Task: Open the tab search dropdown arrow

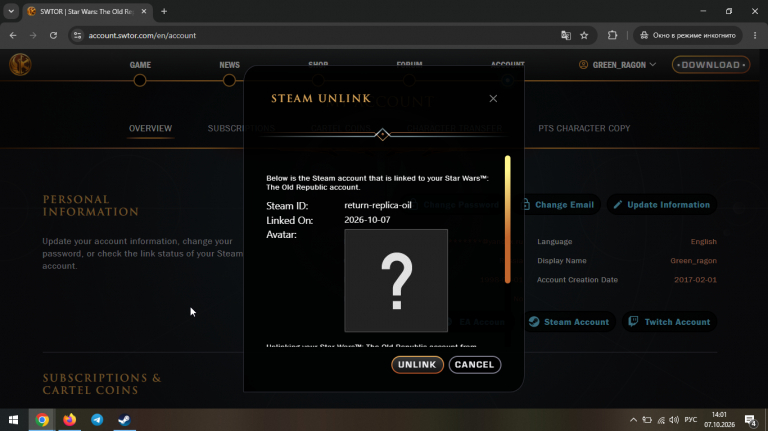Action: pyautogui.click(x=11, y=11)
